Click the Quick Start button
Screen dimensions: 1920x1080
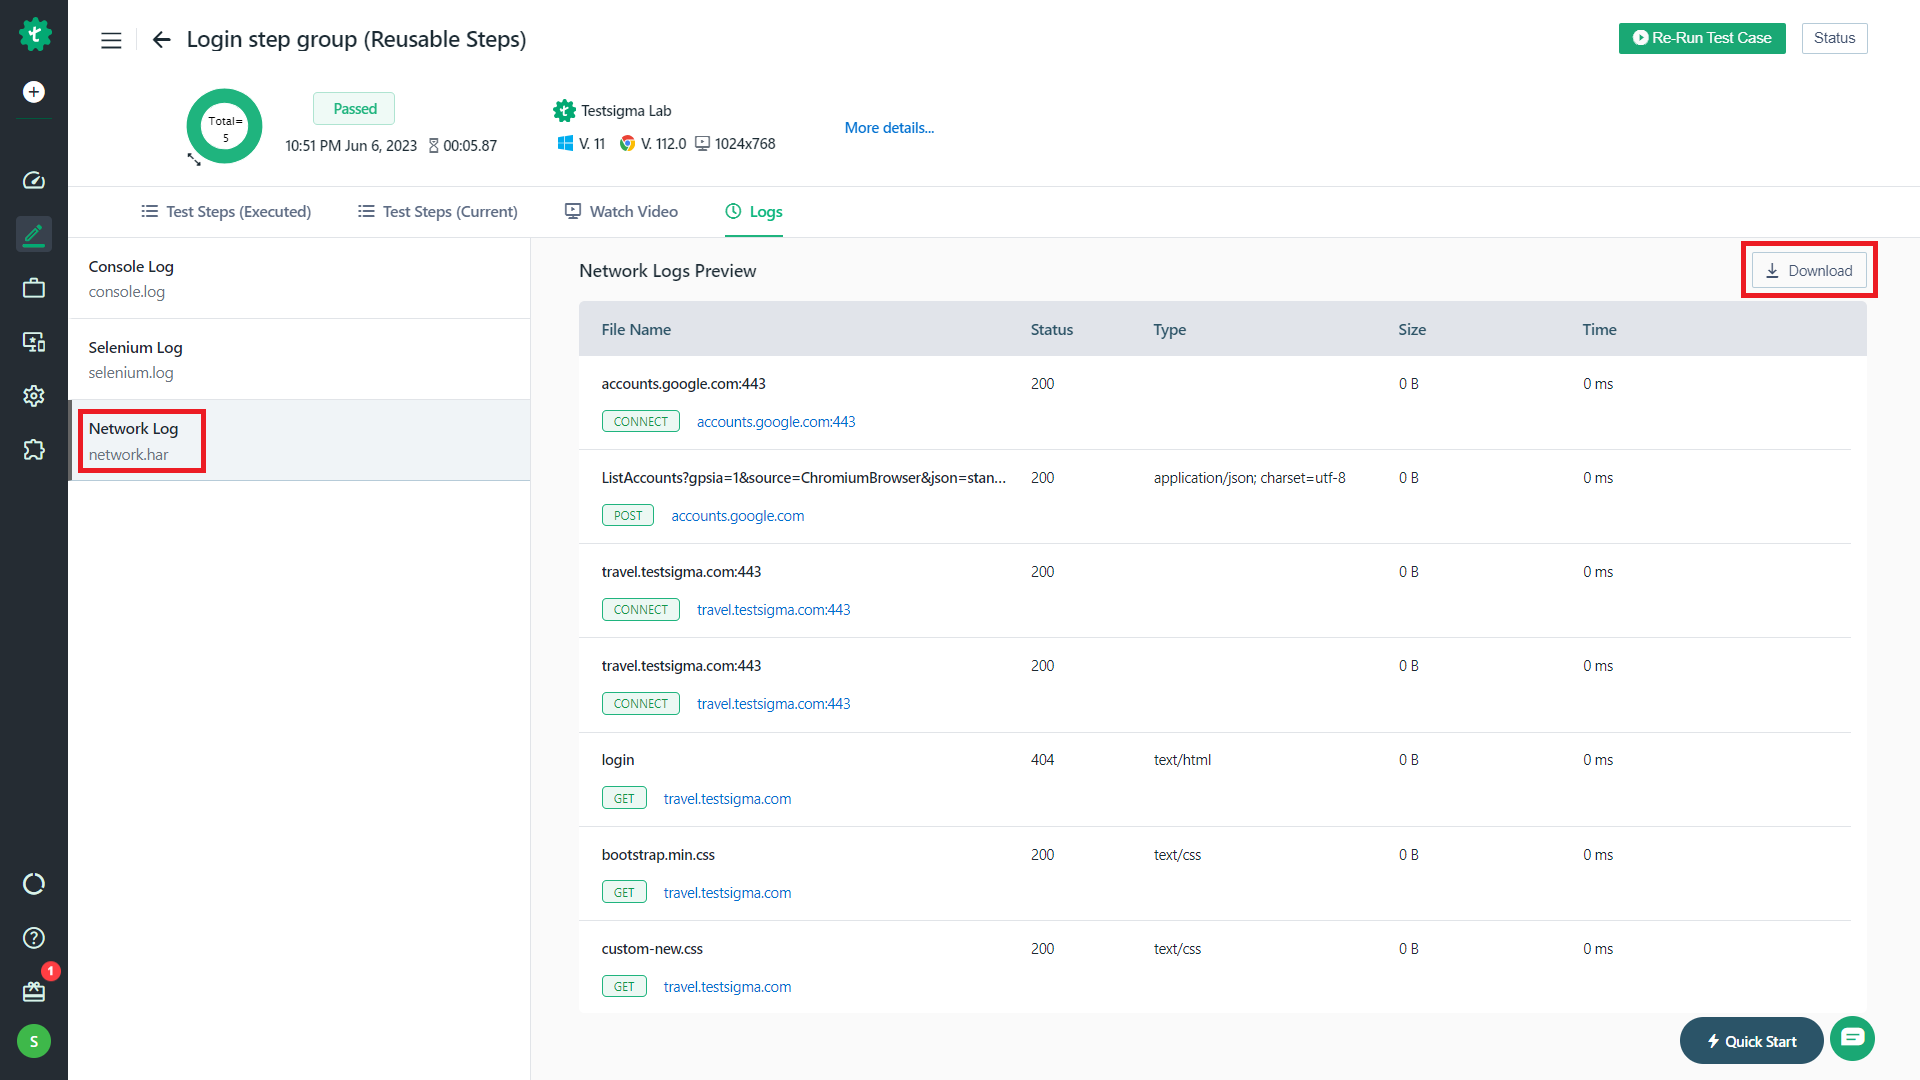[1751, 1041]
